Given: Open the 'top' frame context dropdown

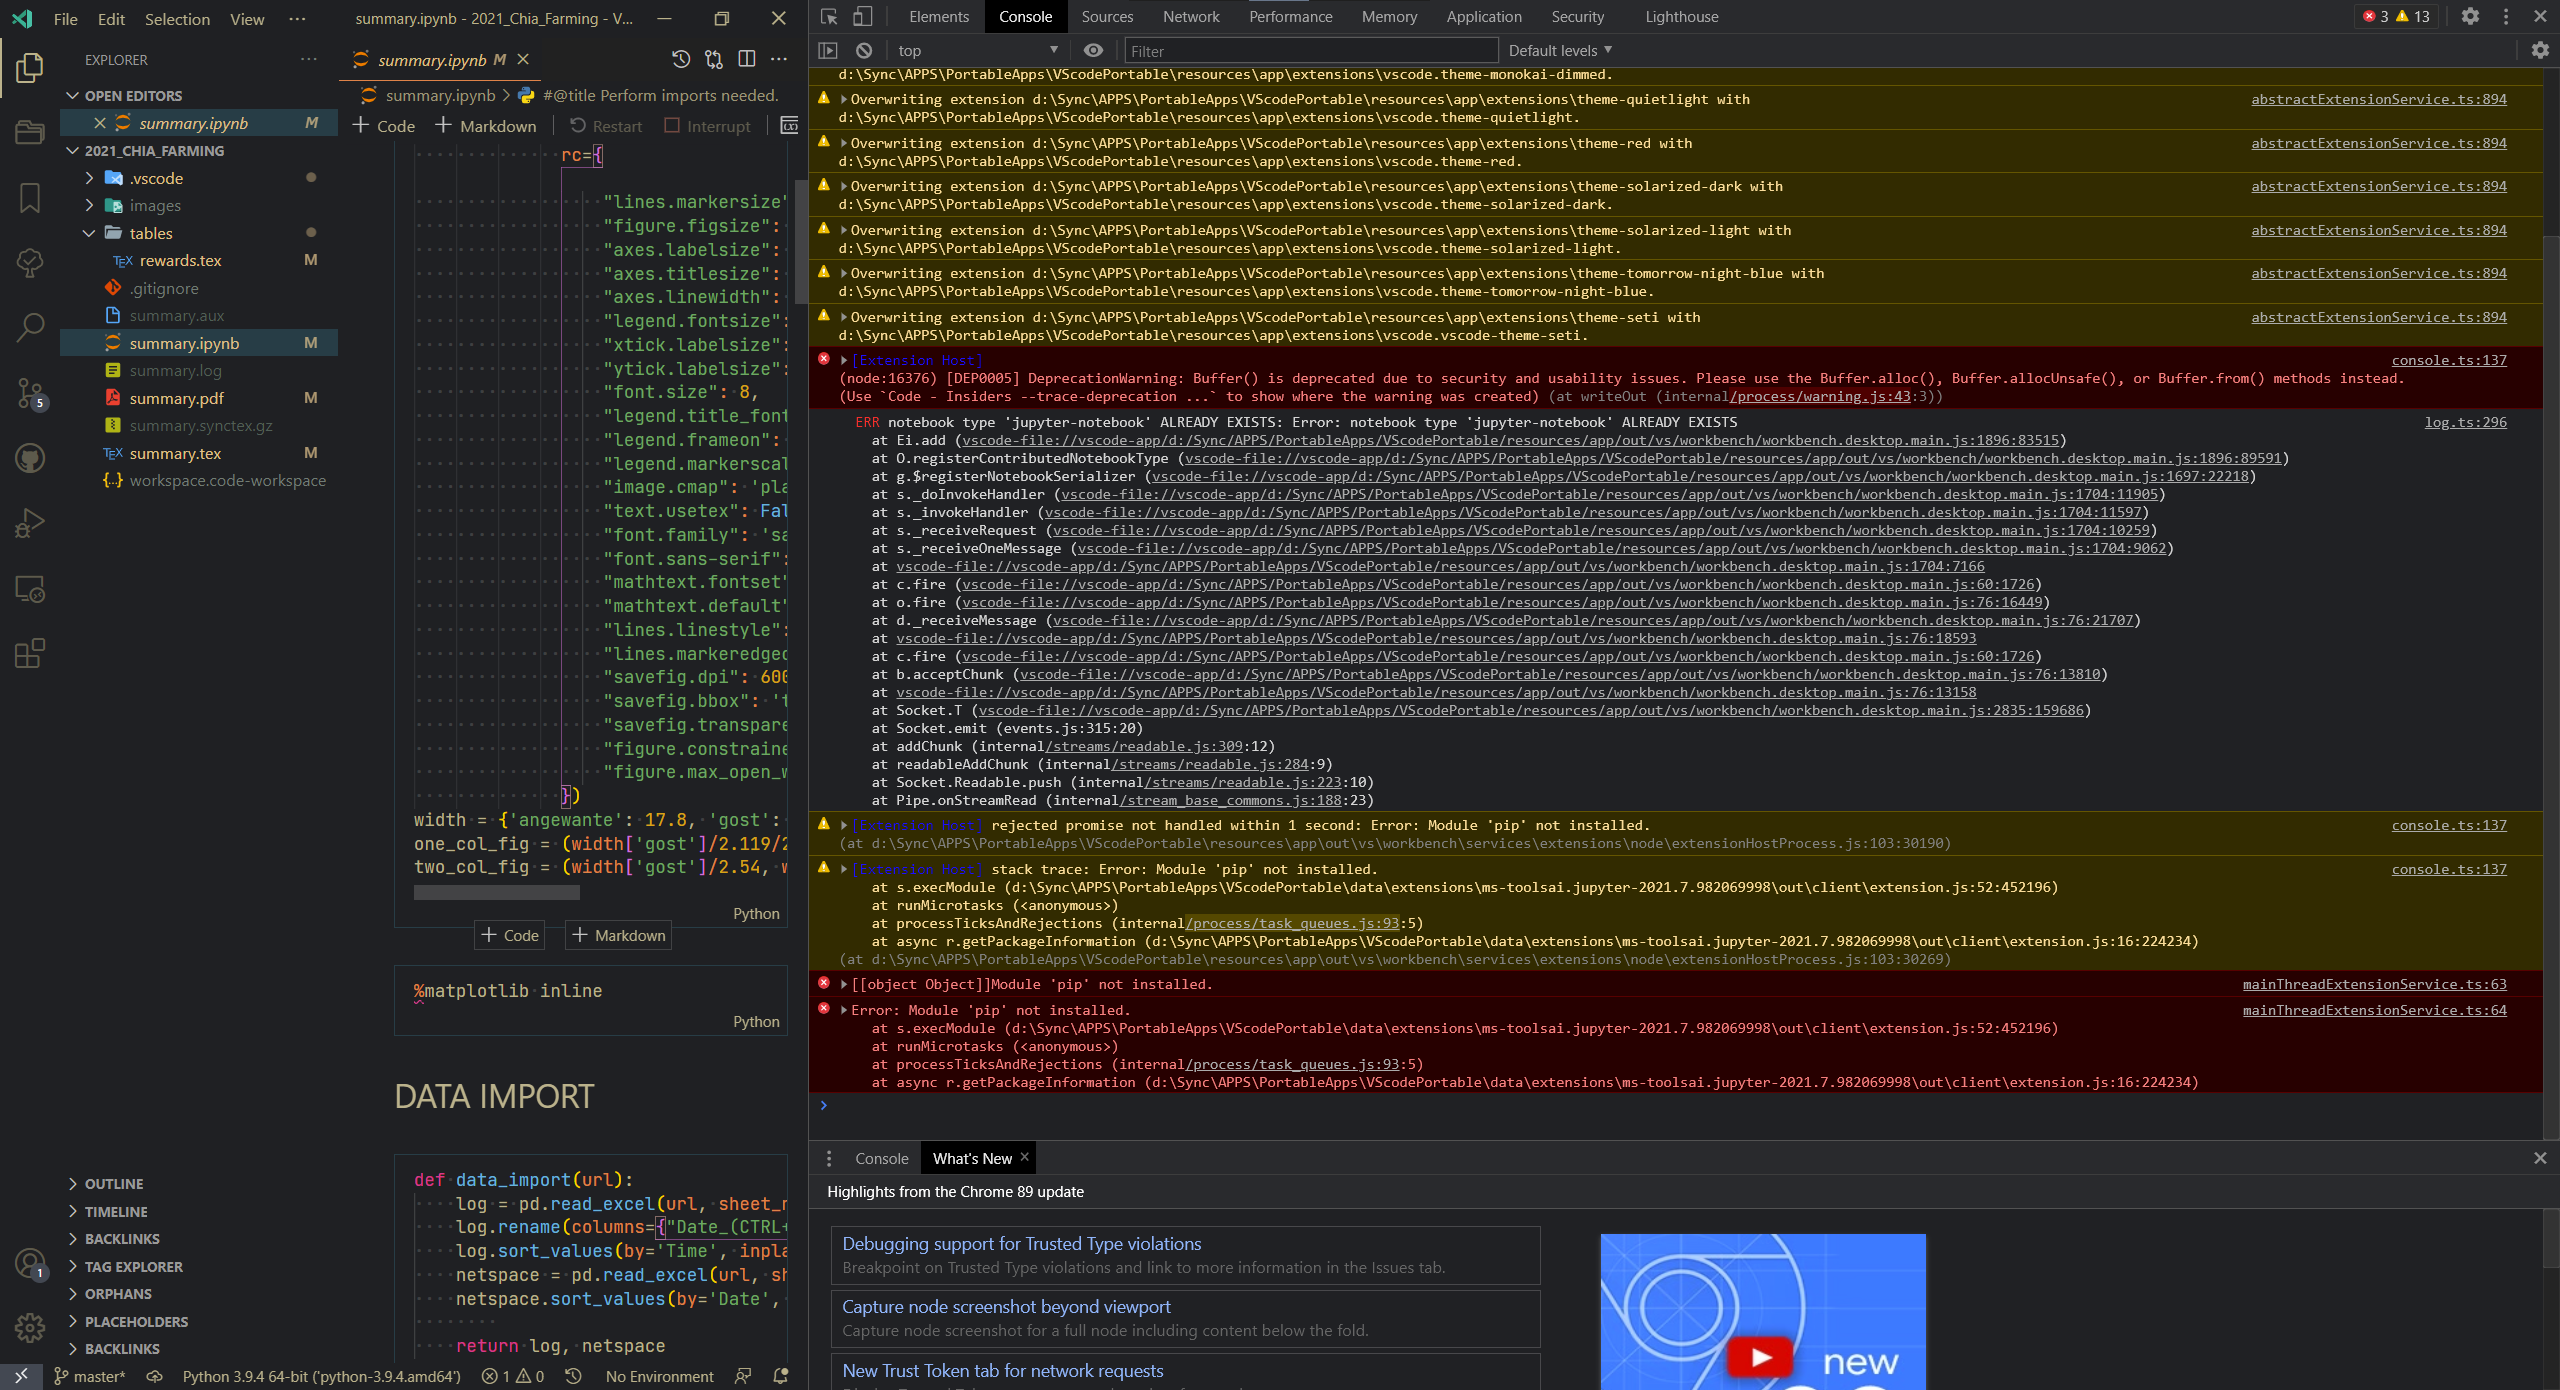Looking at the screenshot, I should [x=976, y=50].
